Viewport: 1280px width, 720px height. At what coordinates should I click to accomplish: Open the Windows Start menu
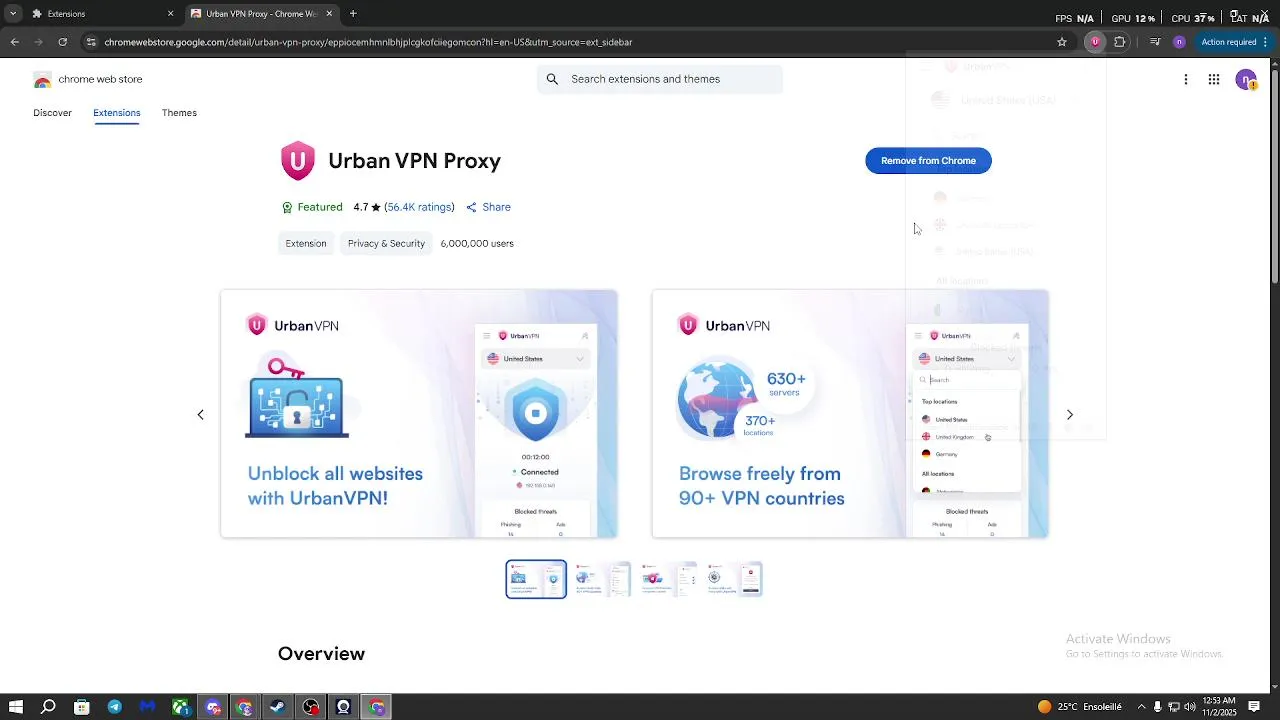click(15, 707)
